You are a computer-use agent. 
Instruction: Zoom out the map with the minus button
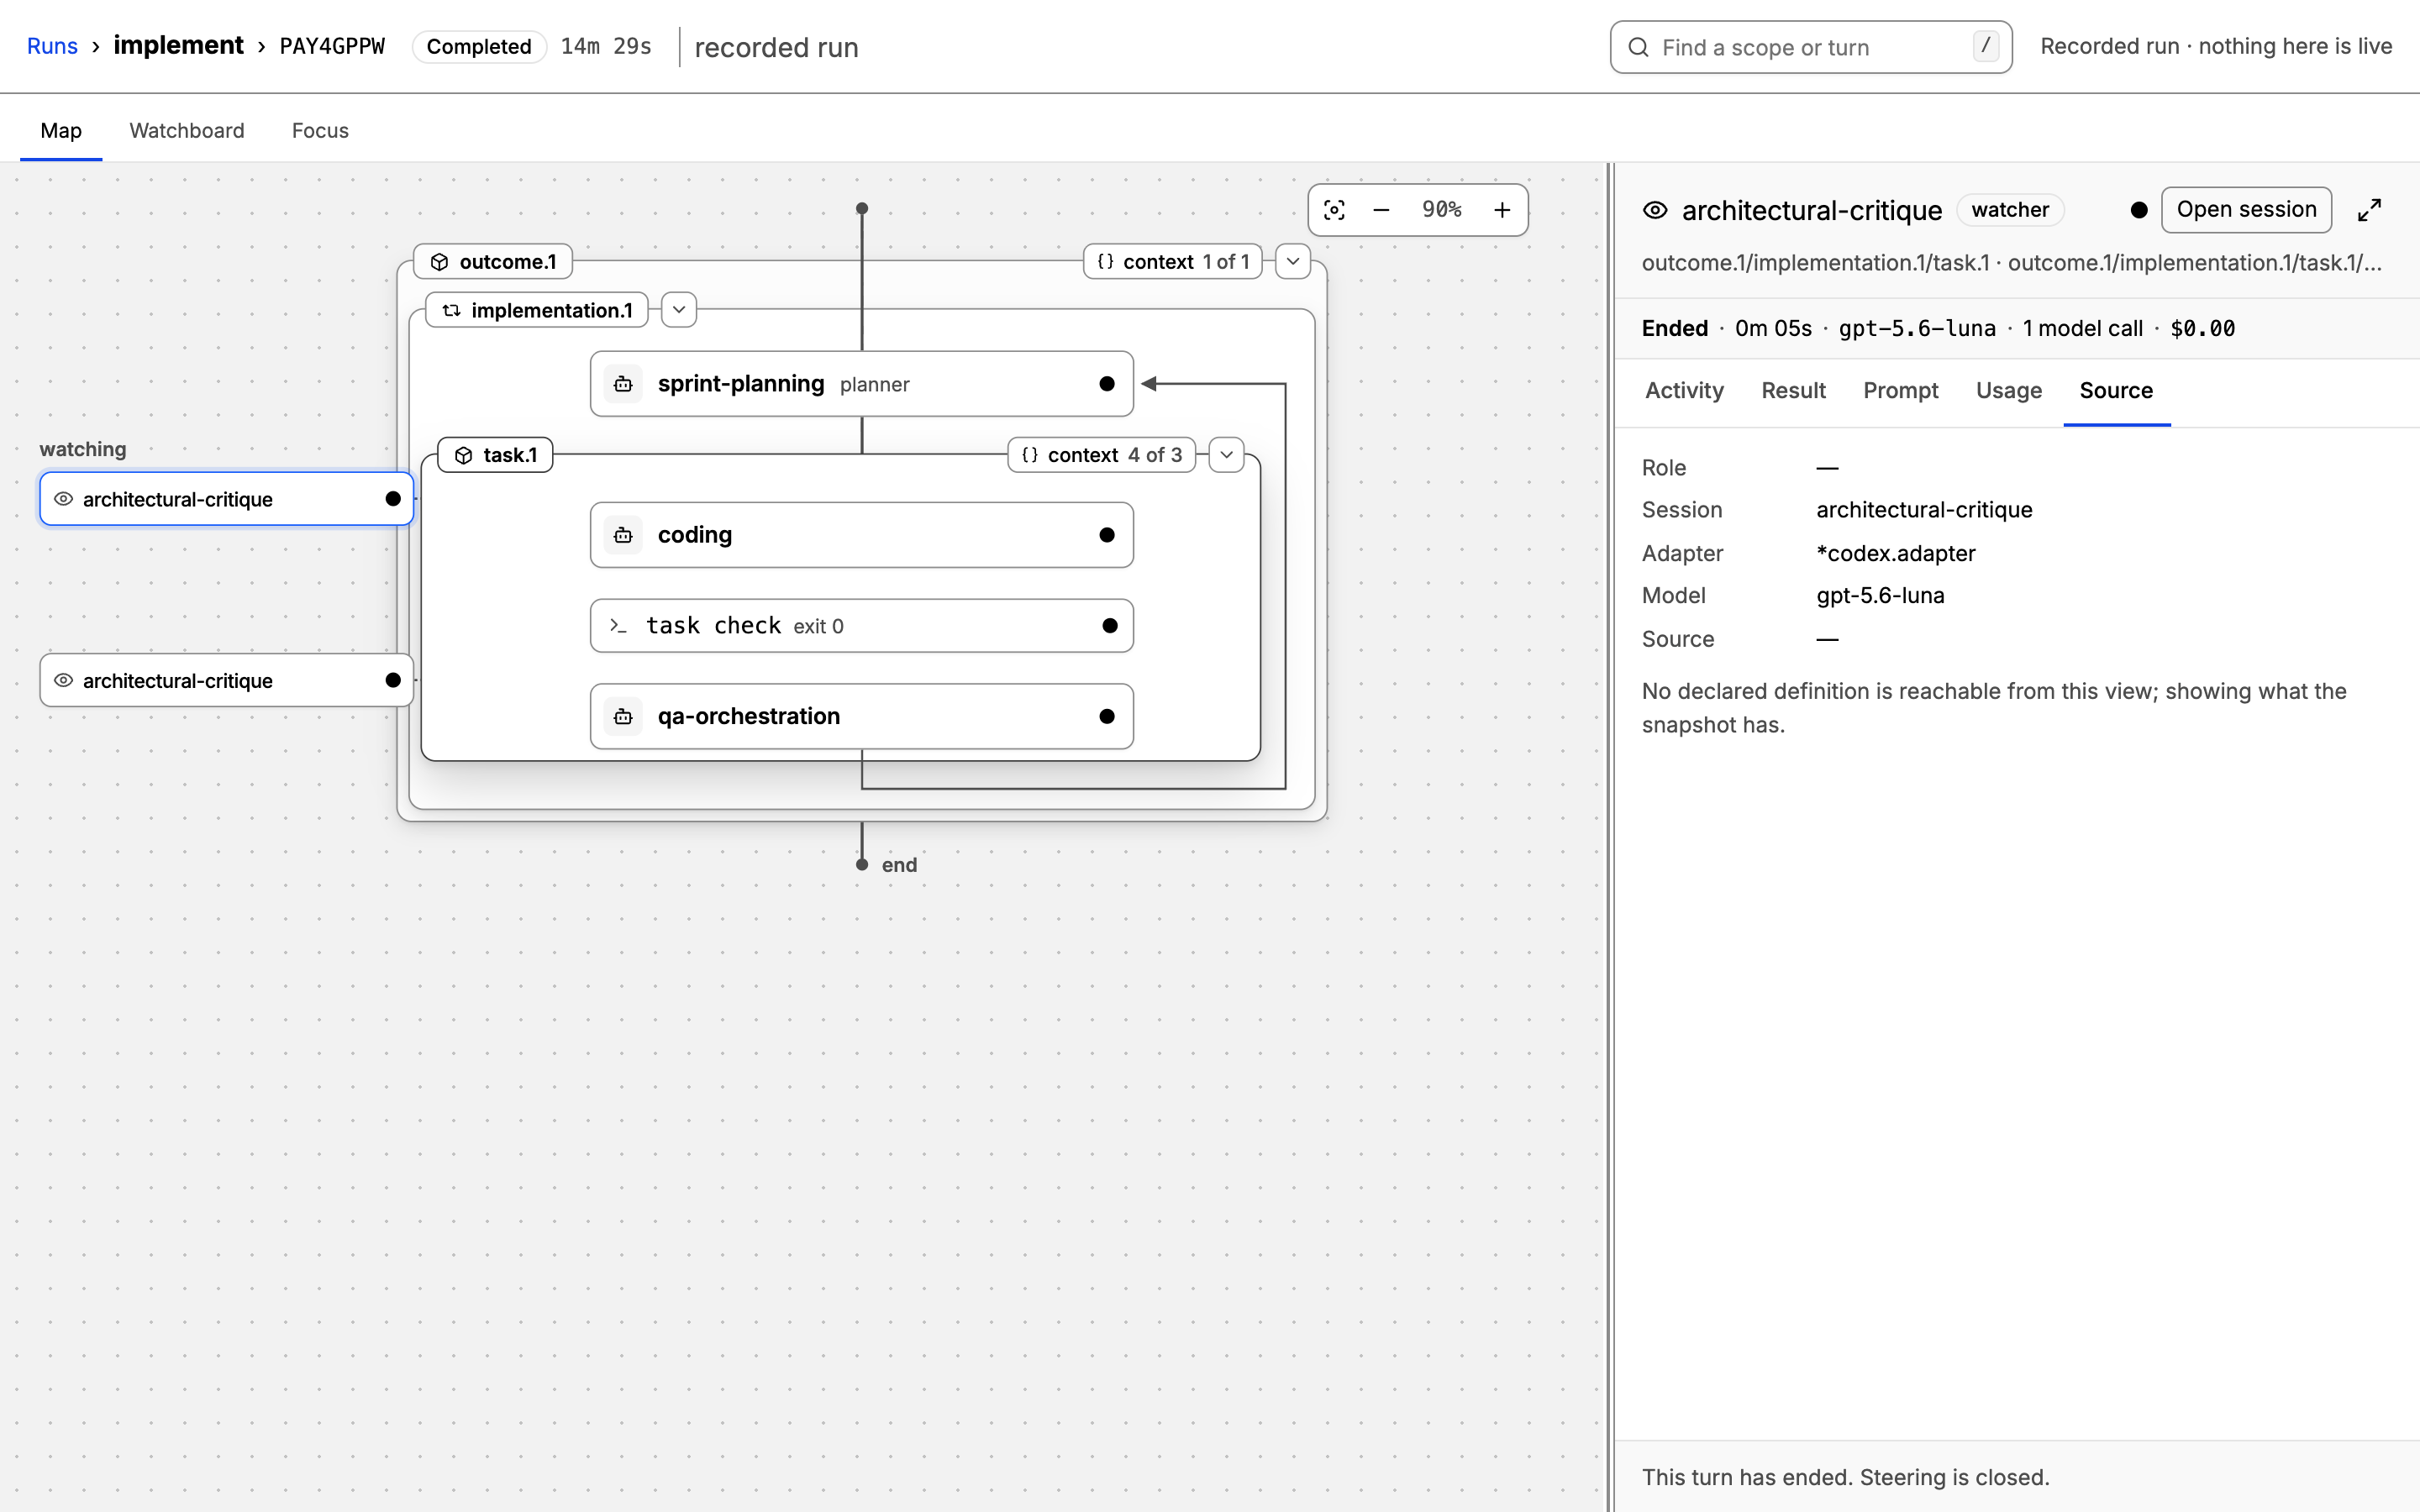[x=1381, y=210]
